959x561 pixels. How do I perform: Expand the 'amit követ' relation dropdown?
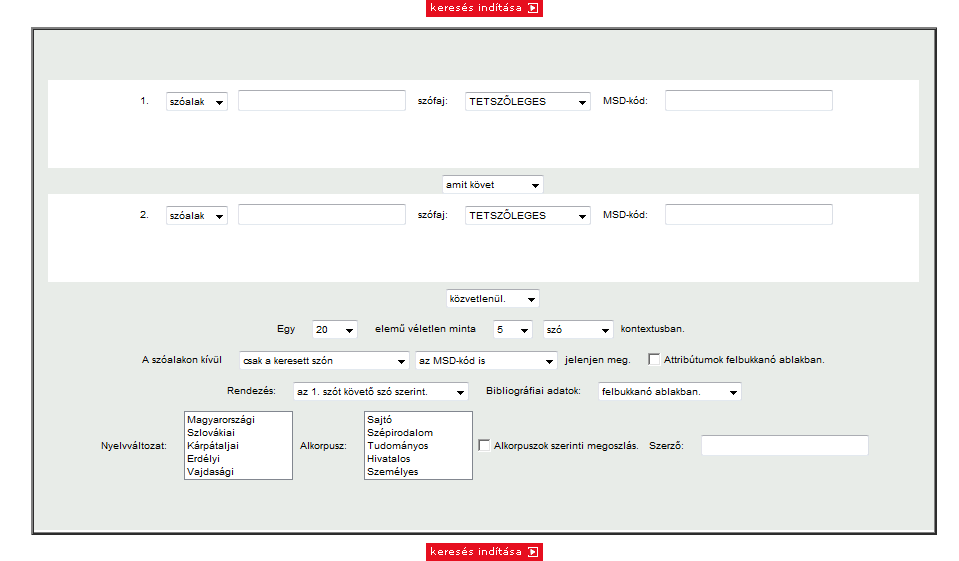(x=492, y=184)
